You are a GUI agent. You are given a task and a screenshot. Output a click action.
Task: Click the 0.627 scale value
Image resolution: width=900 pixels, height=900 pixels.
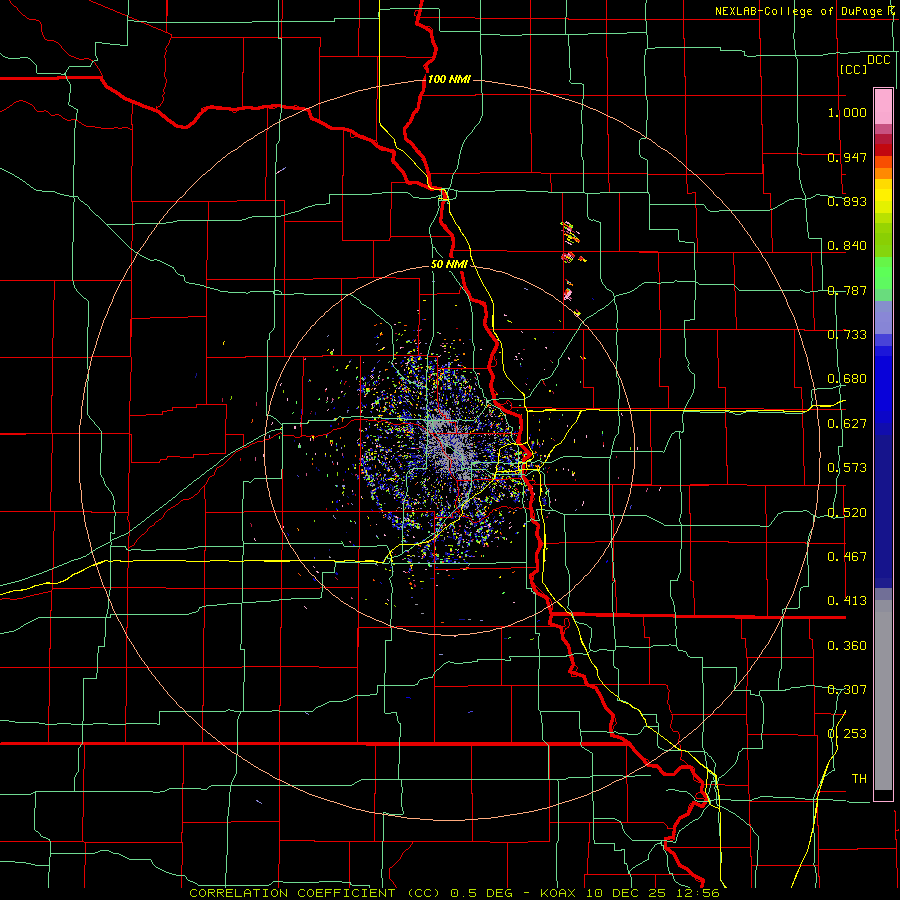point(847,424)
